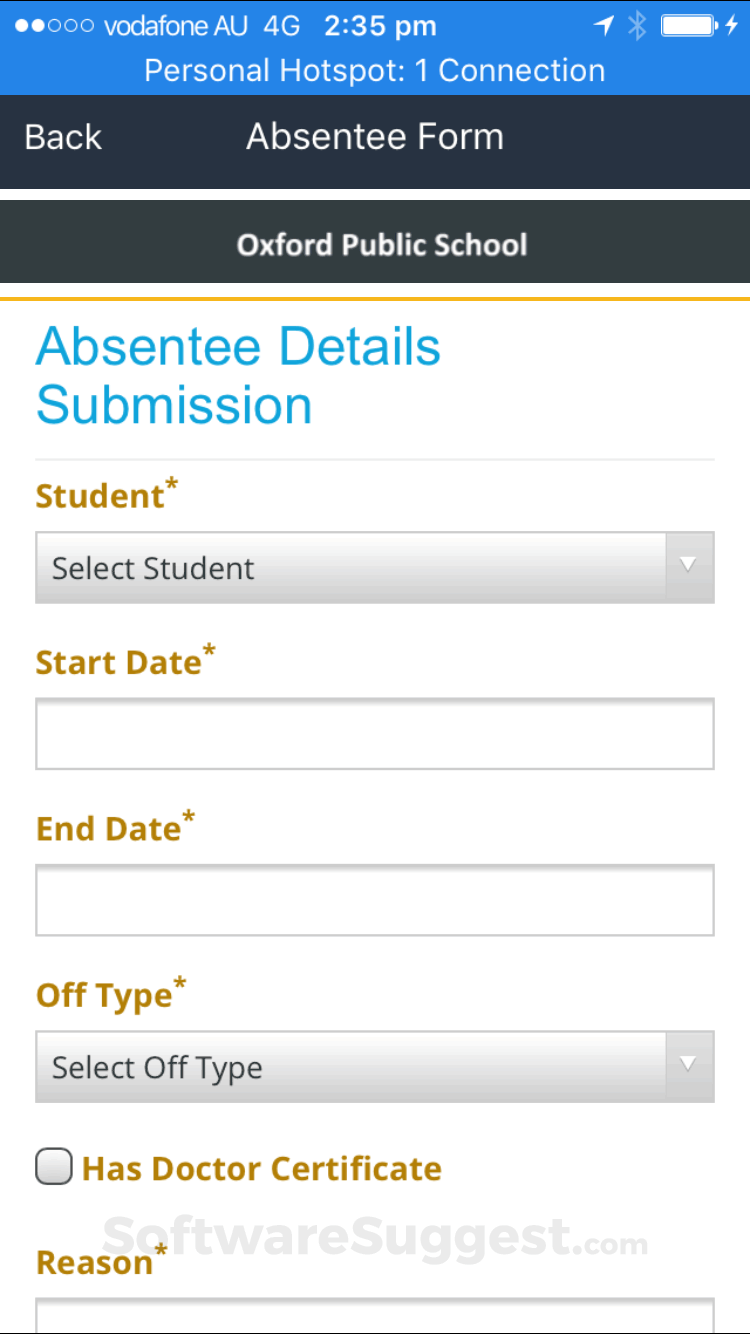
Task: Tap the Absentee Details Submission heading
Action: (238, 376)
